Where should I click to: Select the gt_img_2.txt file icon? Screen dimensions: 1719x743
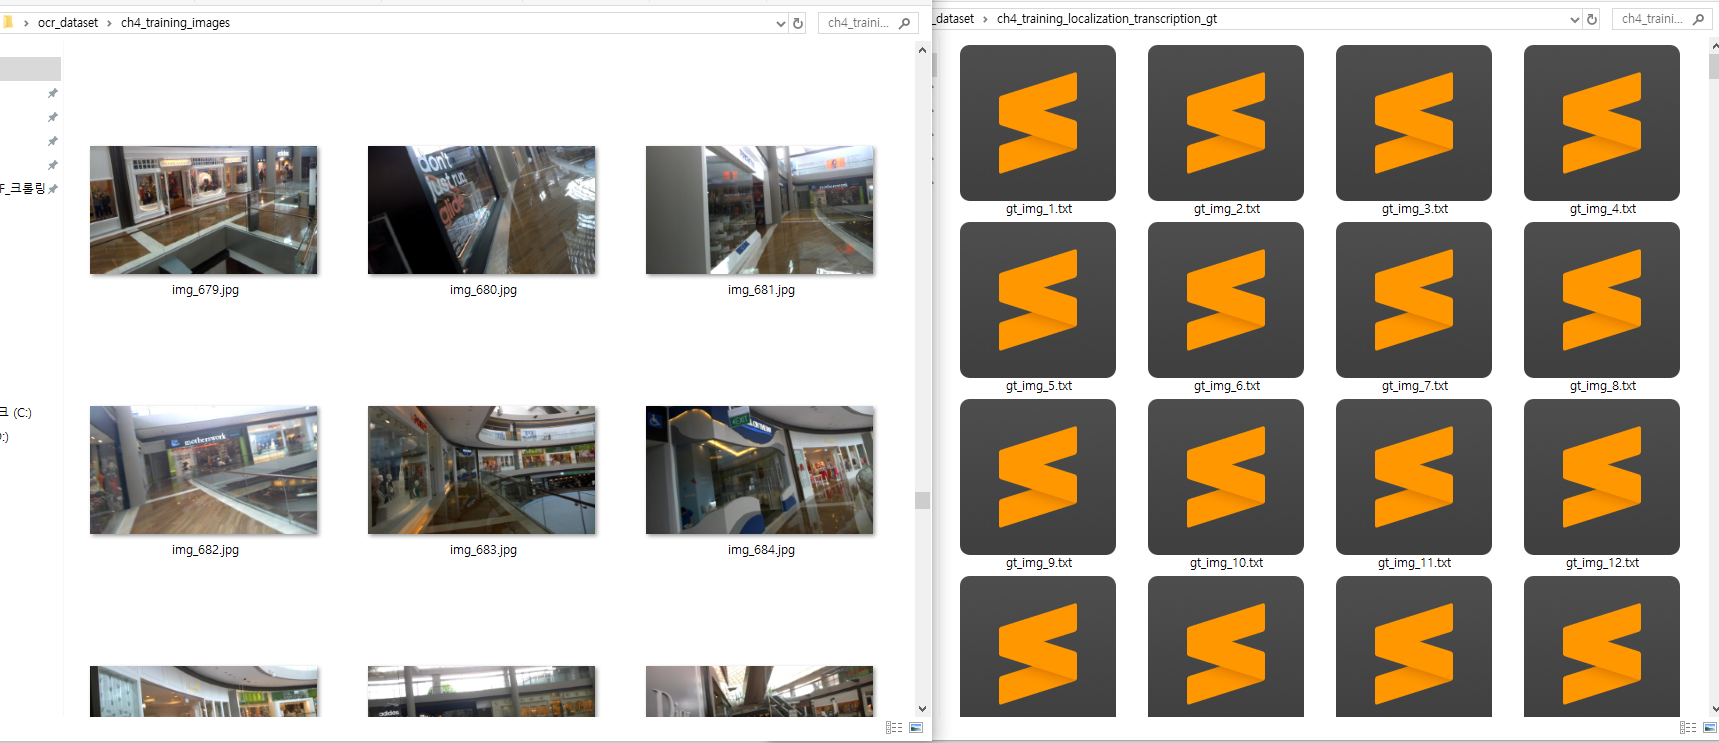click(1226, 123)
